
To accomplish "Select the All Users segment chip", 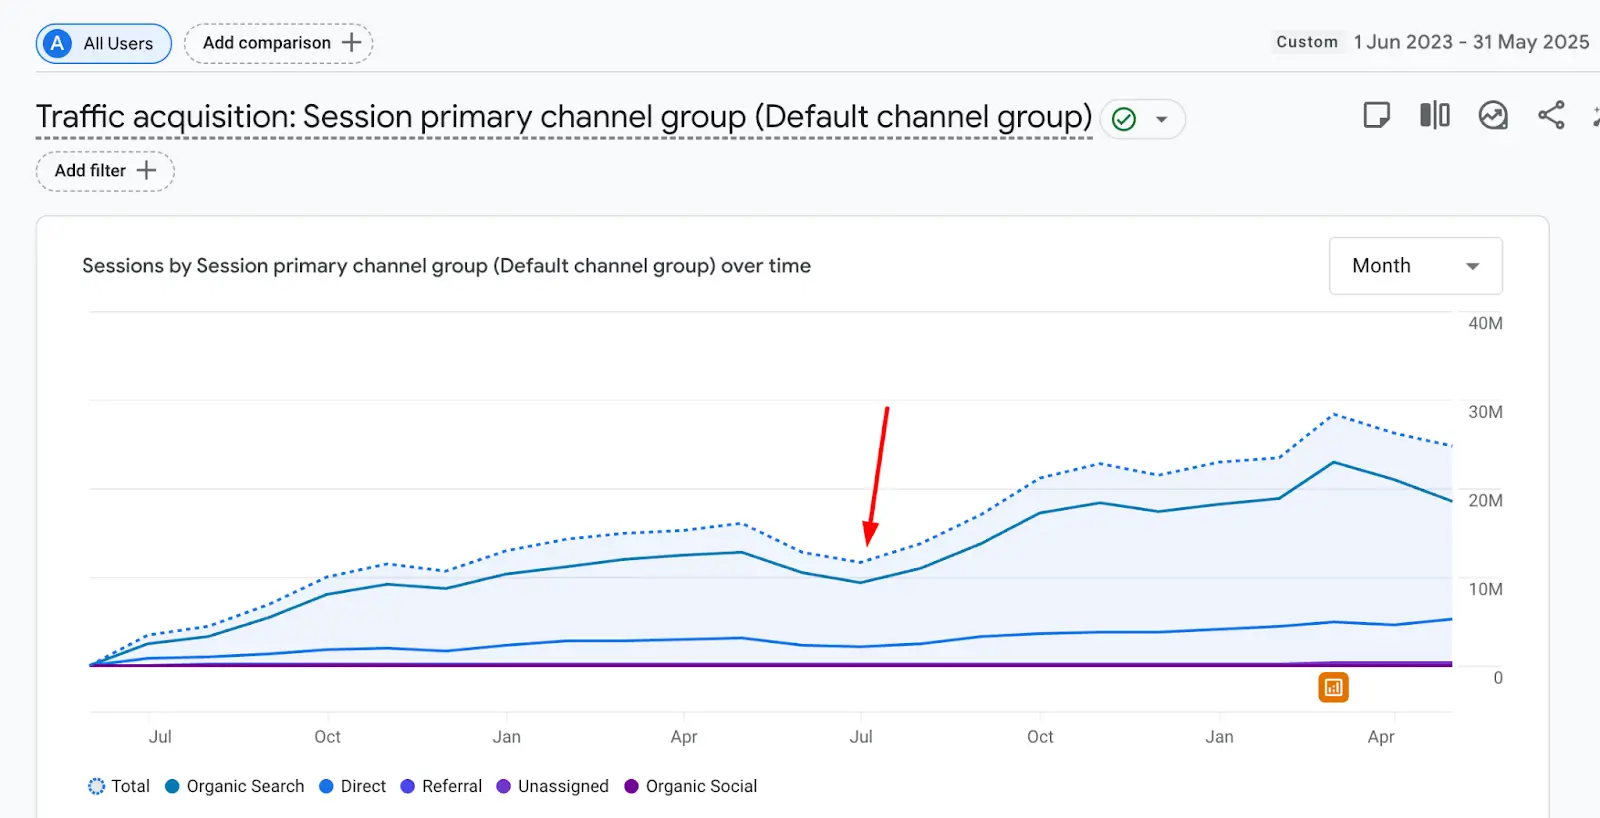I will [104, 44].
